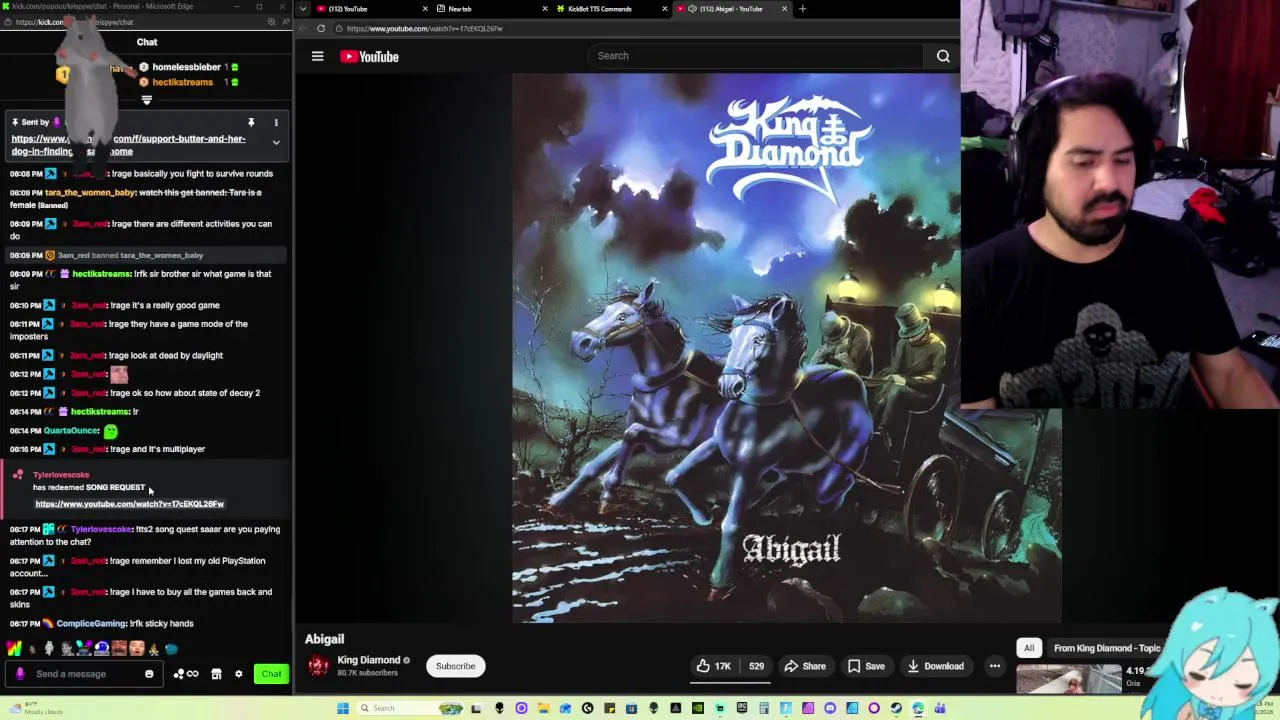Open the Kick shop storefront icon
Image resolution: width=1280 pixels, height=720 pixels.
tap(216, 674)
